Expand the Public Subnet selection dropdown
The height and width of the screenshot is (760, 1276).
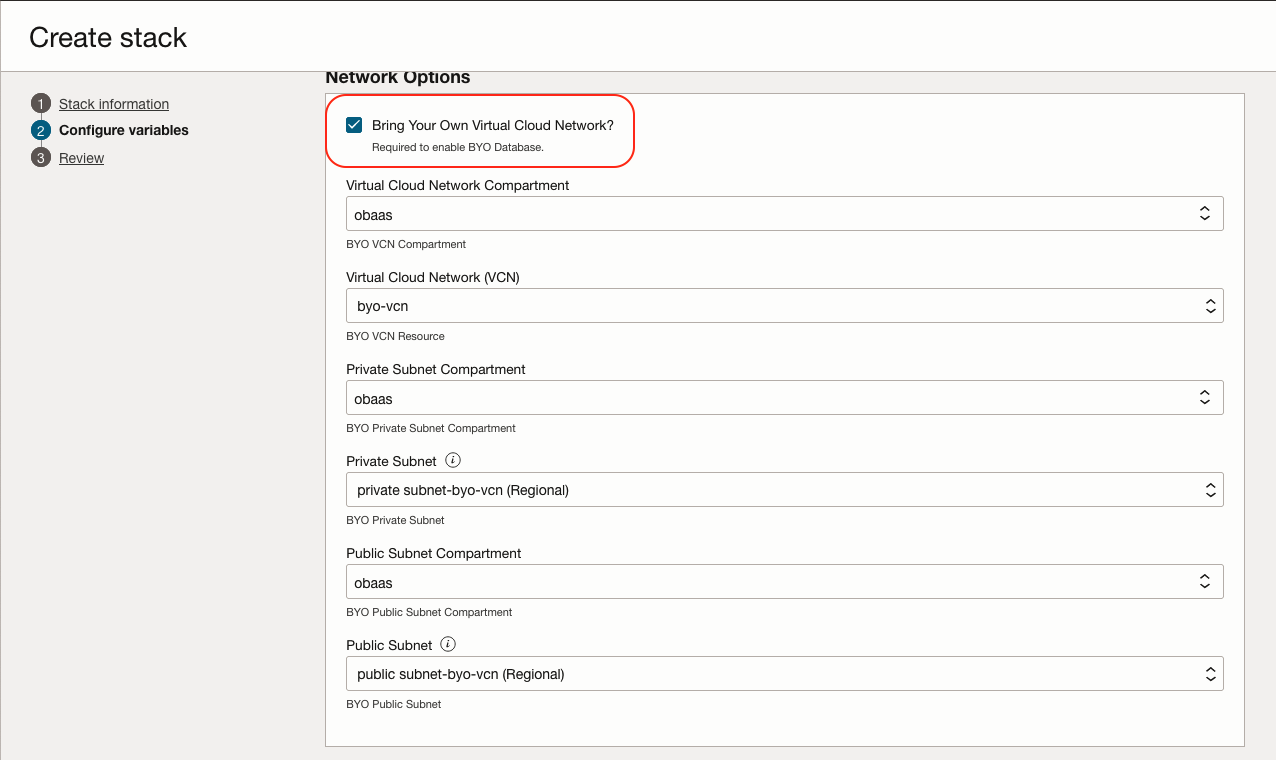pyautogui.click(x=784, y=674)
